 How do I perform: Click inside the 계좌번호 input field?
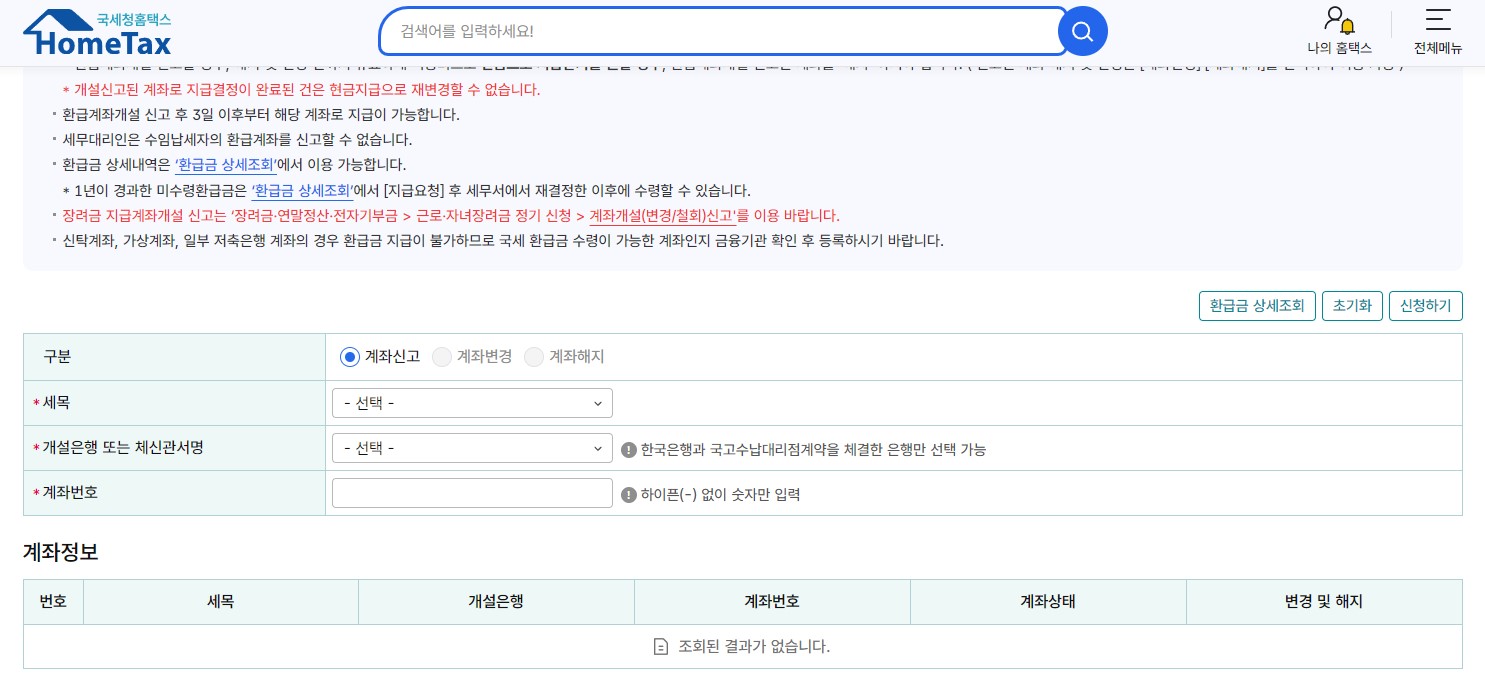click(x=471, y=493)
